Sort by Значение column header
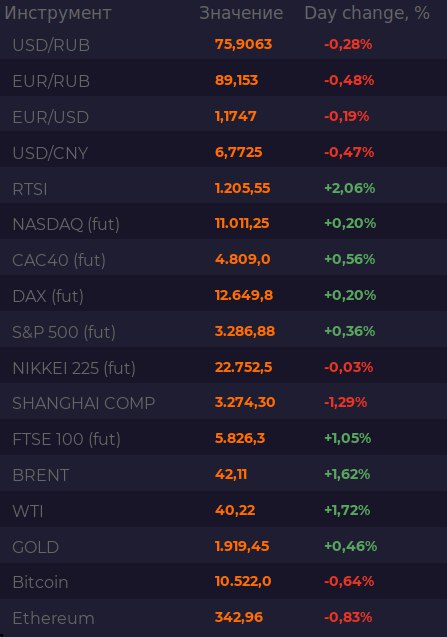Image resolution: width=447 pixels, height=637 pixels. coord(241,13)
